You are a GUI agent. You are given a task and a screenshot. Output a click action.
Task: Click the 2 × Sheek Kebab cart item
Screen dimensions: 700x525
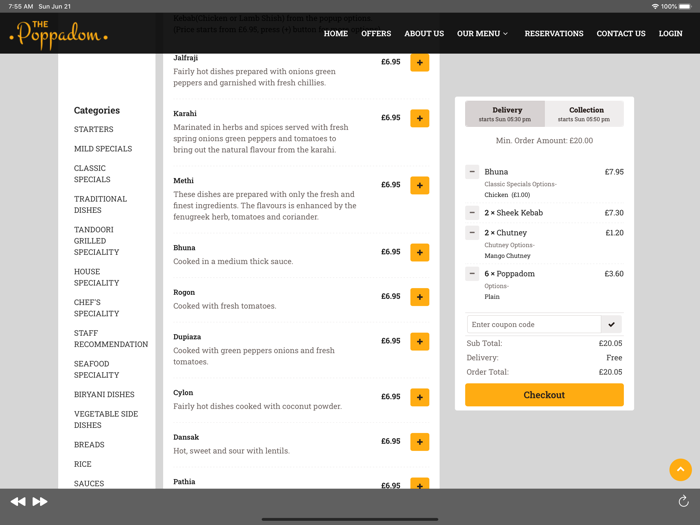tap(514, 213)
